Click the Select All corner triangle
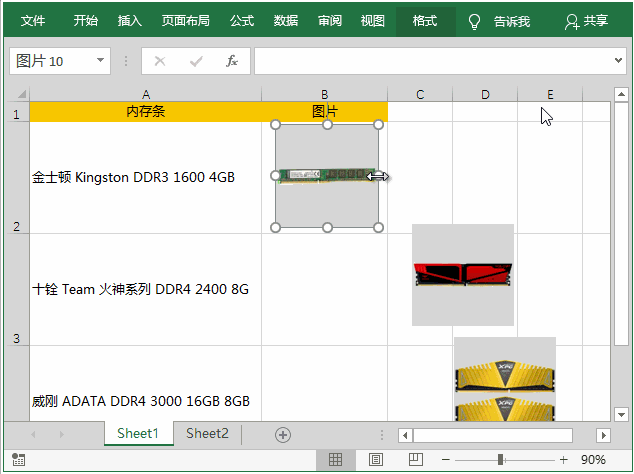 pyautogui.click(x=20, y=94)
